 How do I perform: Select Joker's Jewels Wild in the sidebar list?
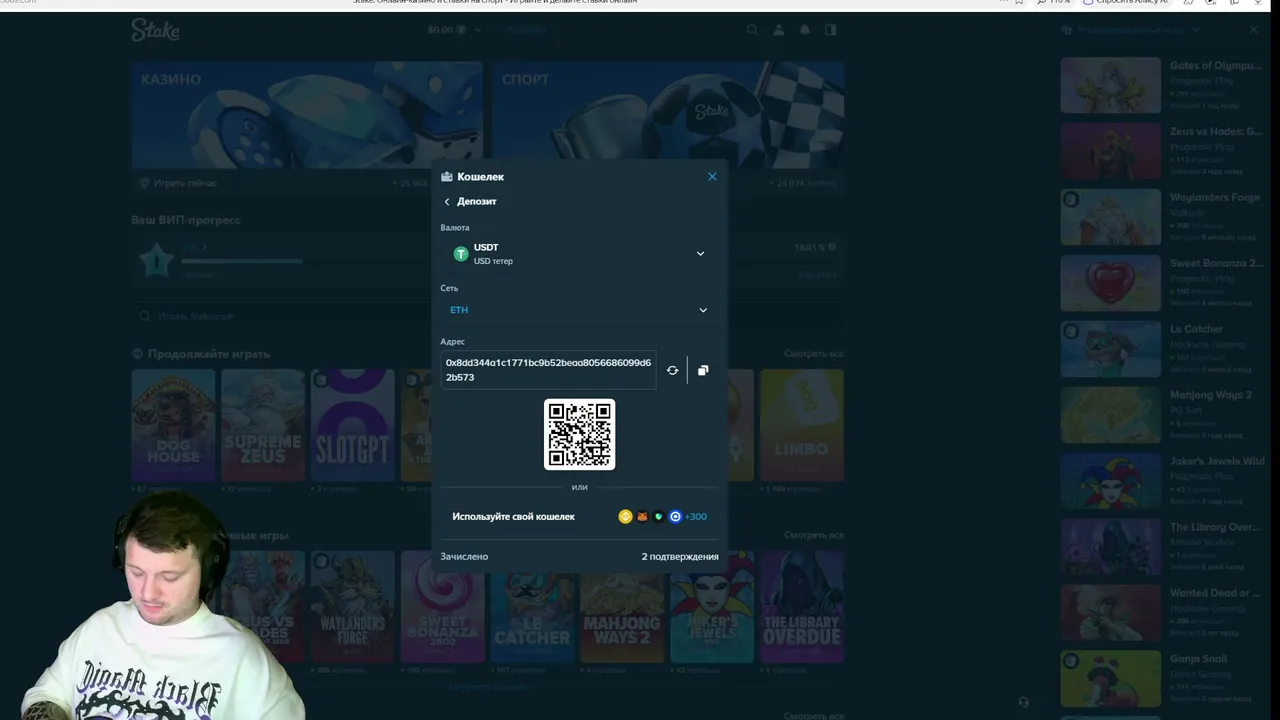pos(1161,481)
